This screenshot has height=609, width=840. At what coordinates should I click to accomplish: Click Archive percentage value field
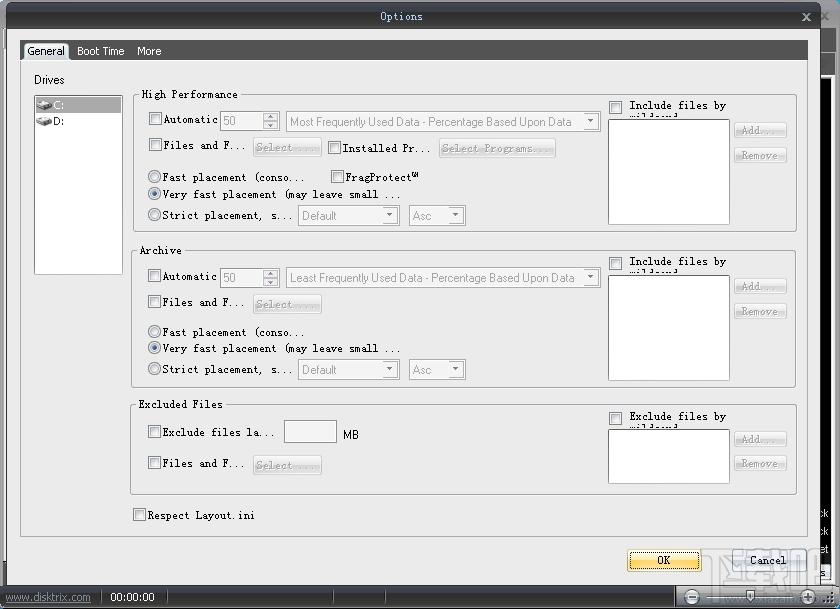pos(242,277)
